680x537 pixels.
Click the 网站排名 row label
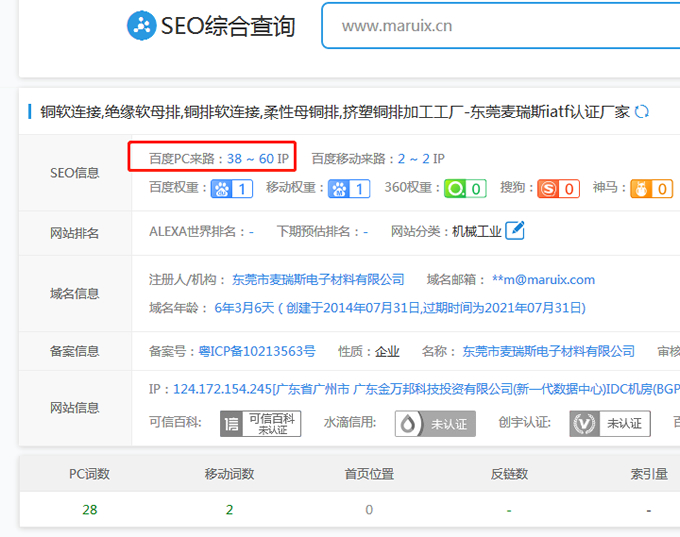pyautogui.click(x=75, y=233)
